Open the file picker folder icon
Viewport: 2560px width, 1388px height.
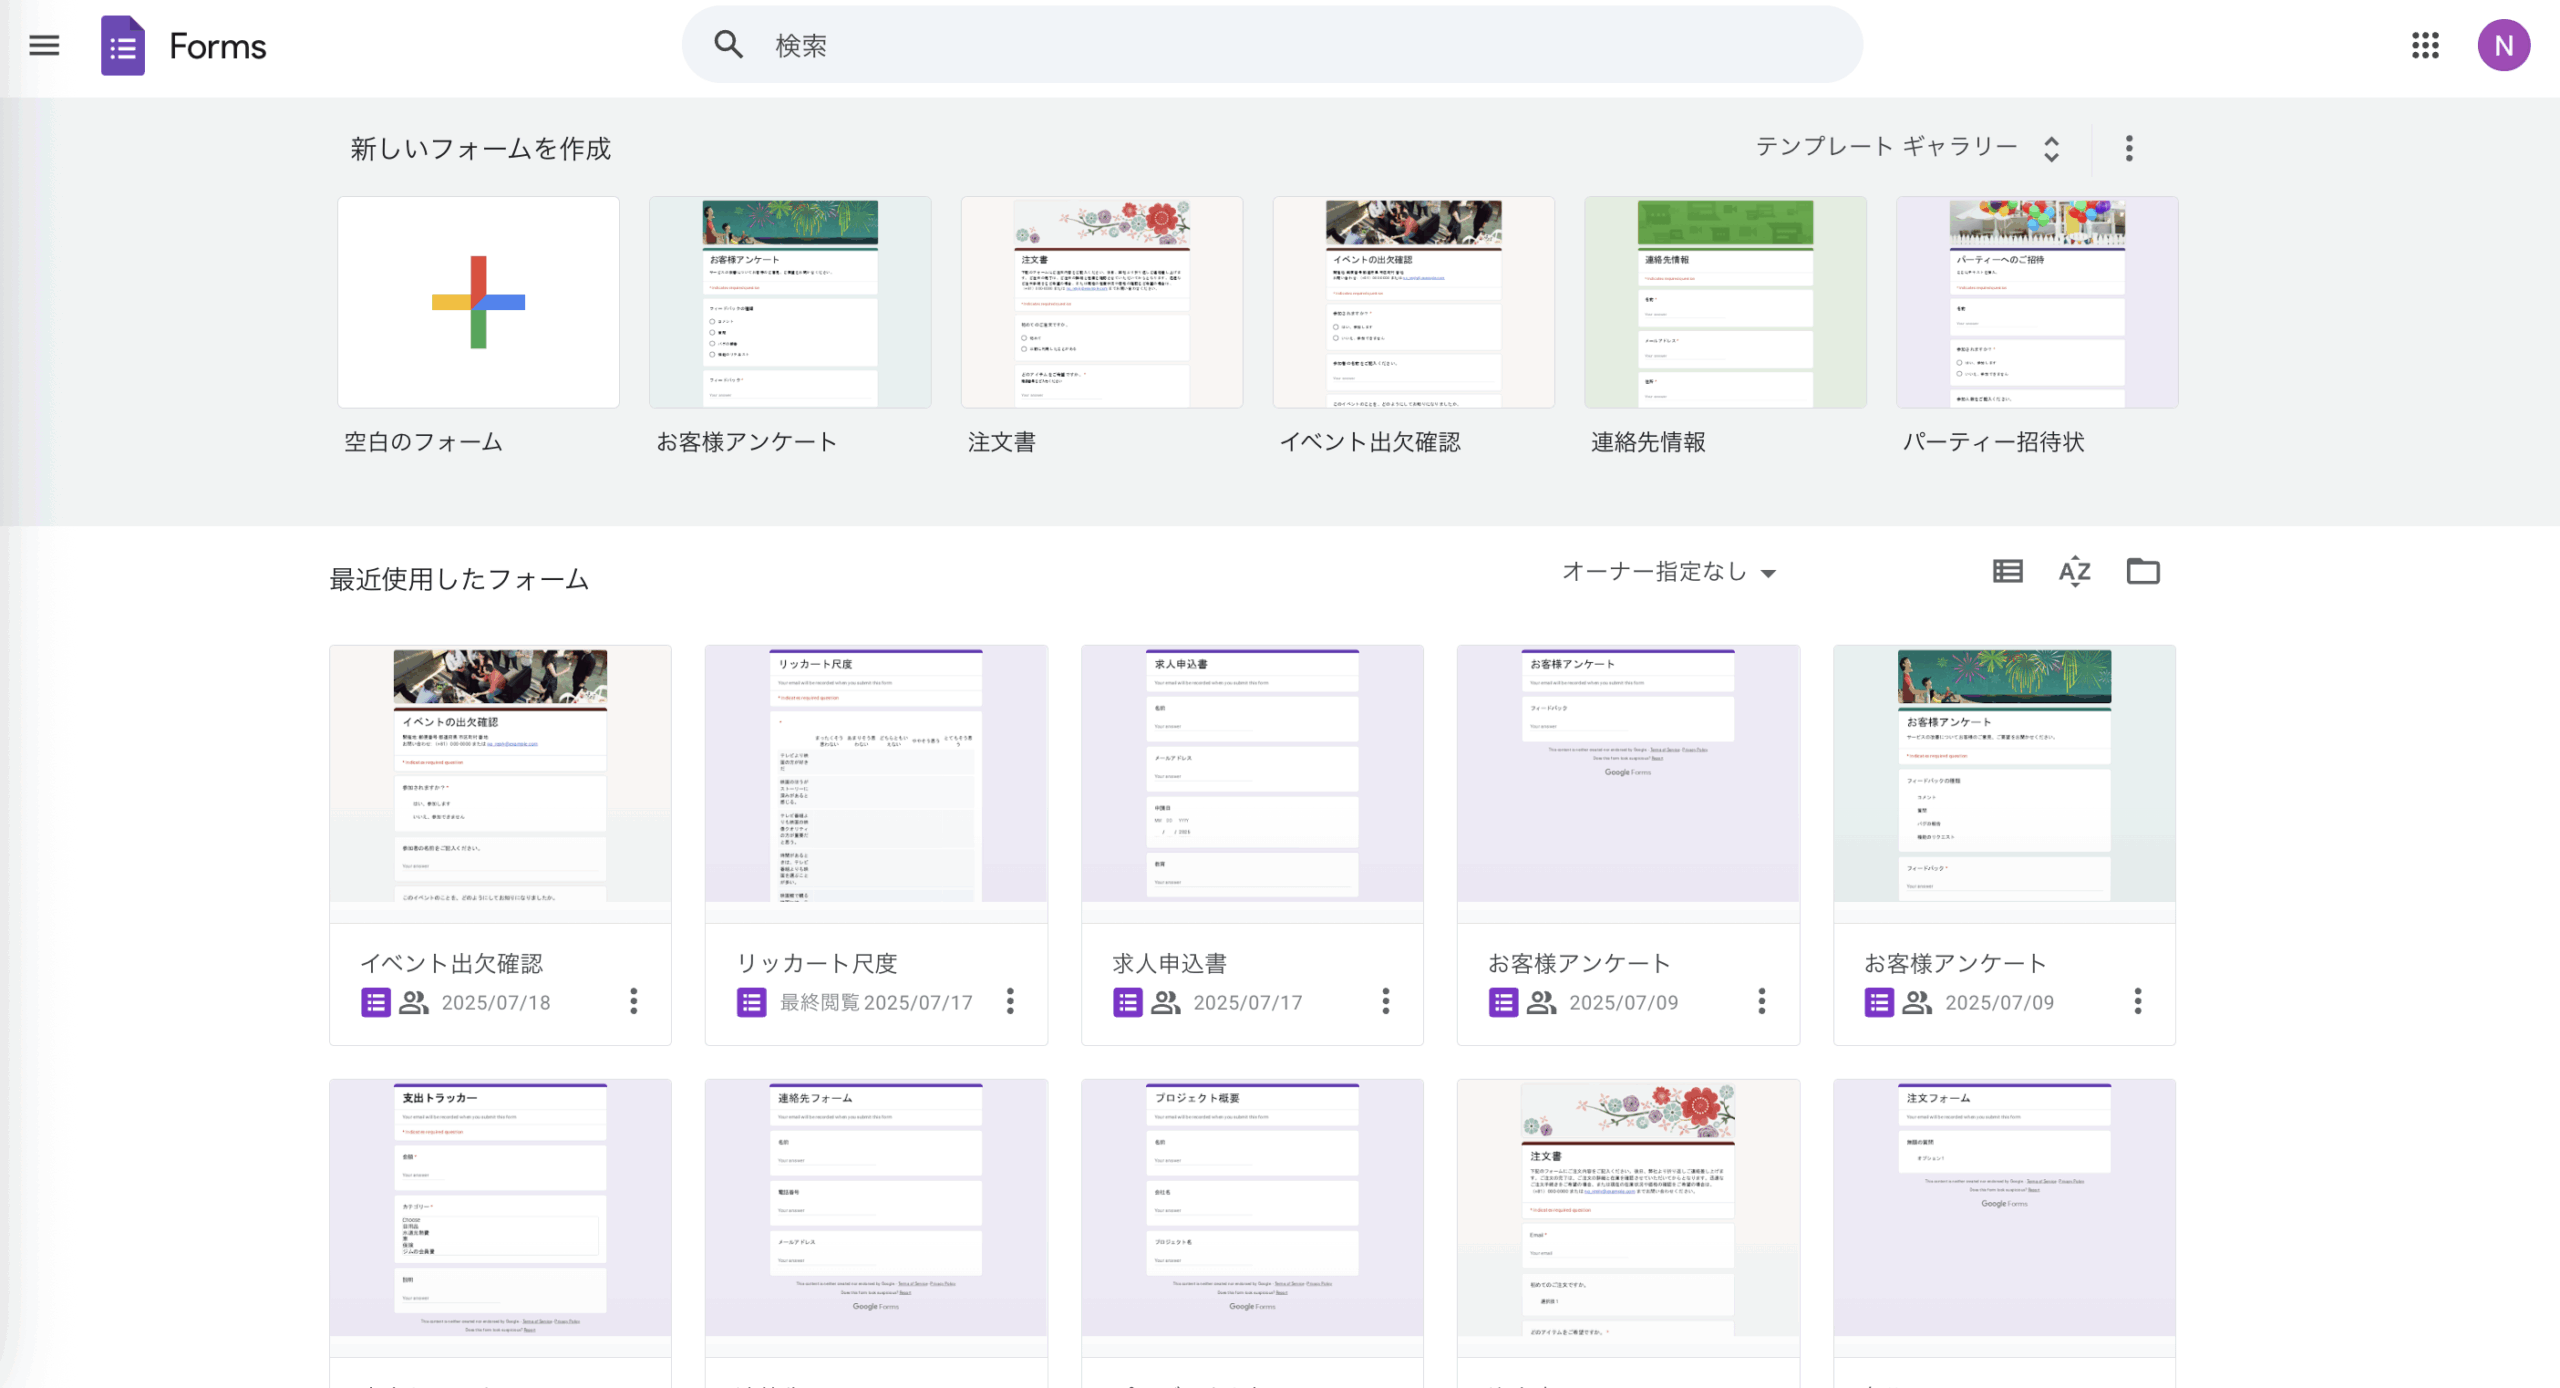coord(2142,570)
